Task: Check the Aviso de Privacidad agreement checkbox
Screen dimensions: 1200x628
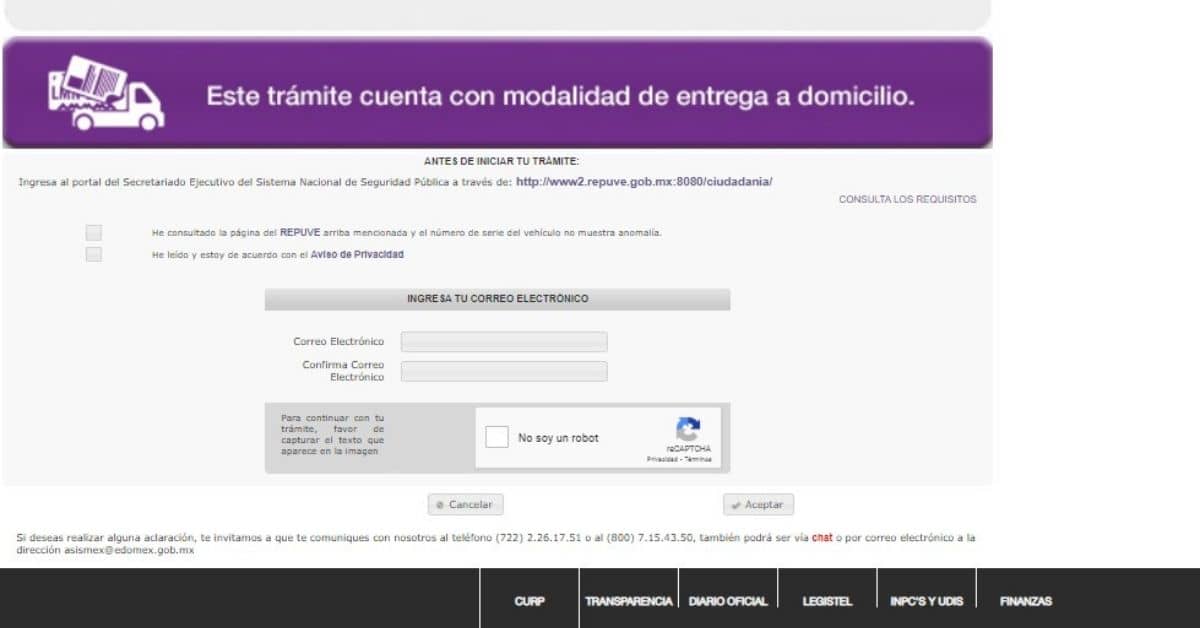Action: pos(93,254)
